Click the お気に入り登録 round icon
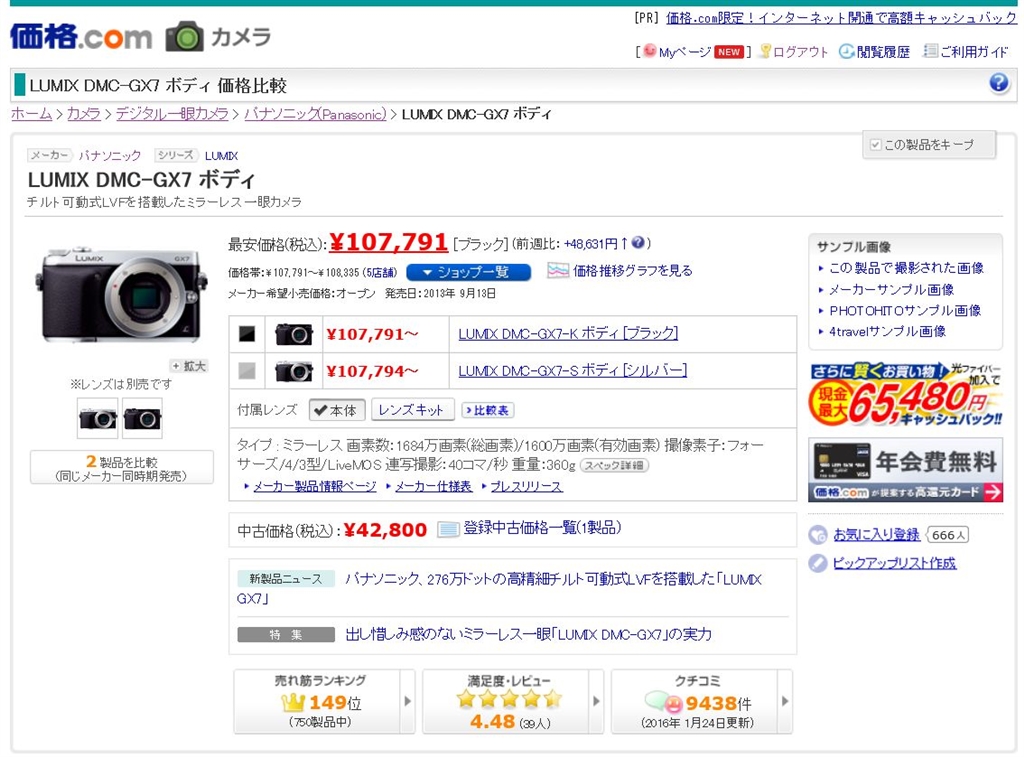 818,535
